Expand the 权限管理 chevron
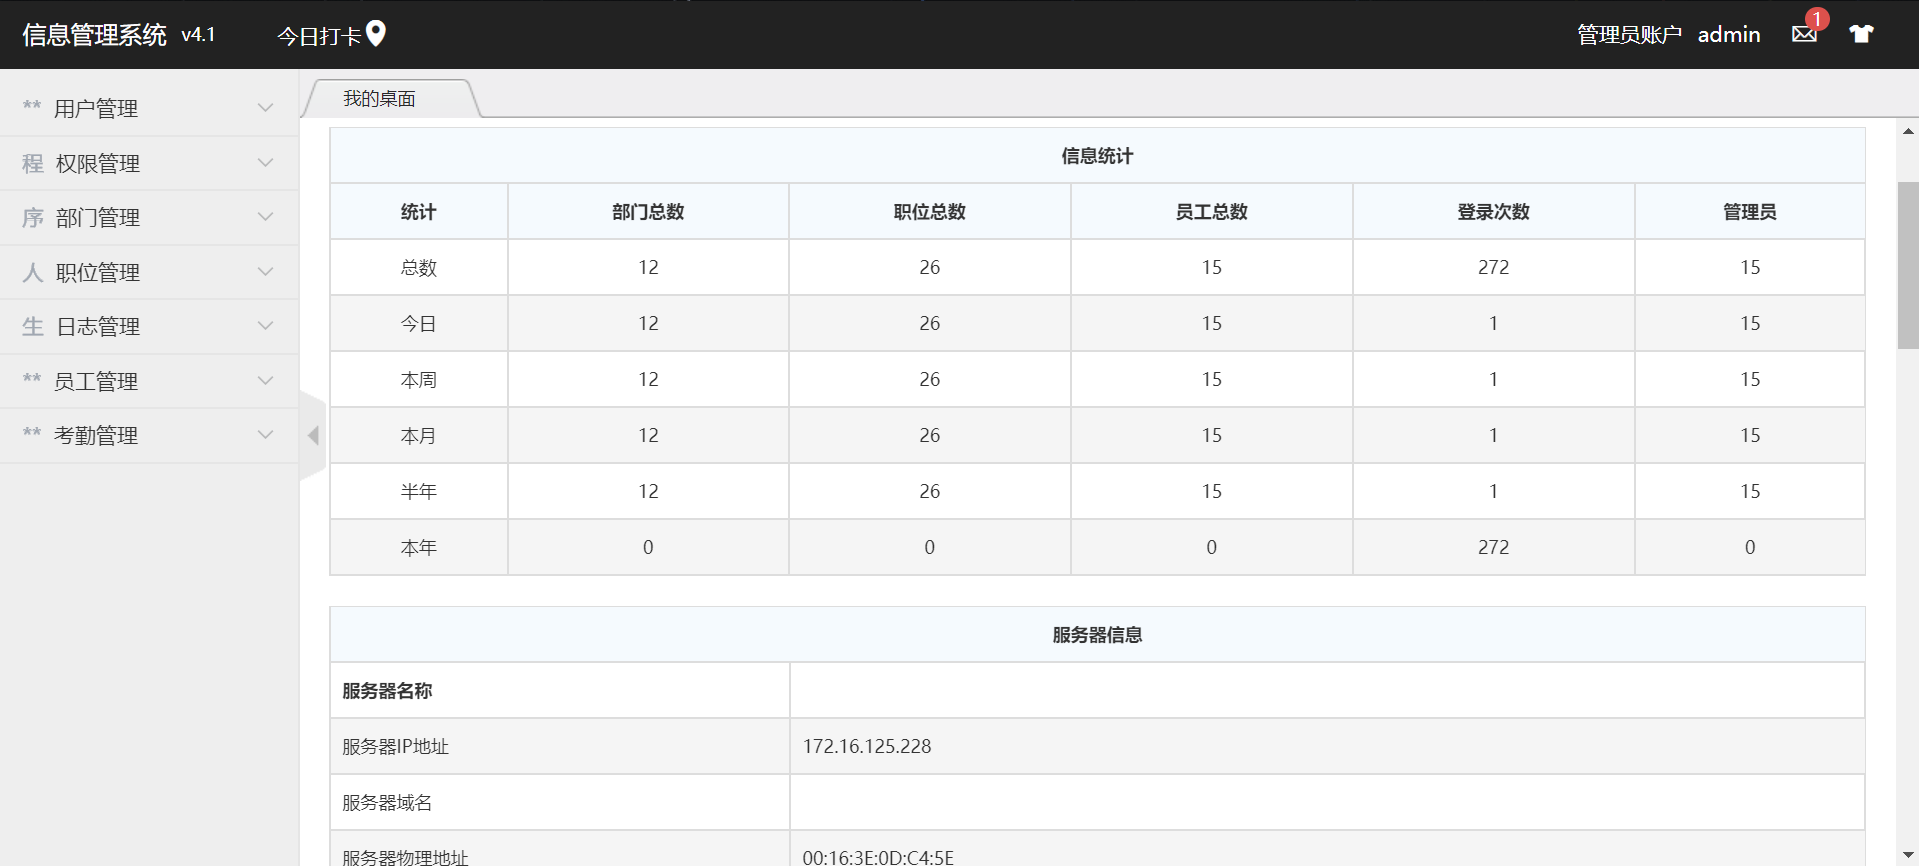 (x=265, y=163)
